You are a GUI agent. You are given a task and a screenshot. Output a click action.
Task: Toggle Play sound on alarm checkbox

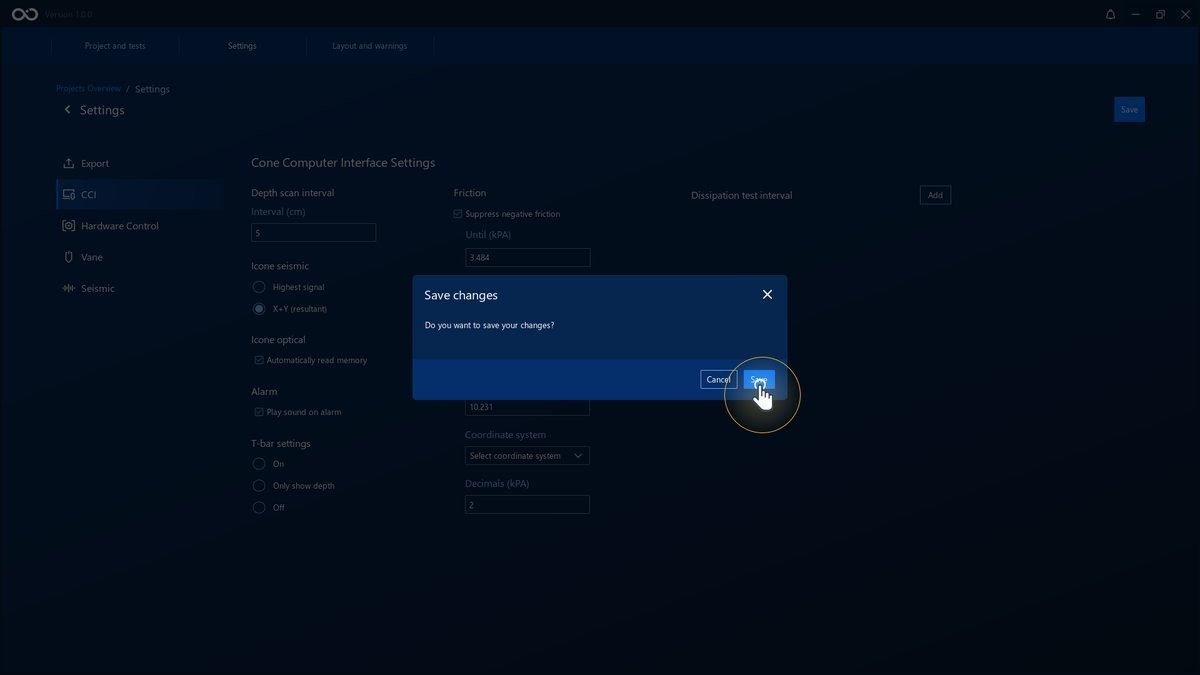coord(259,412)
